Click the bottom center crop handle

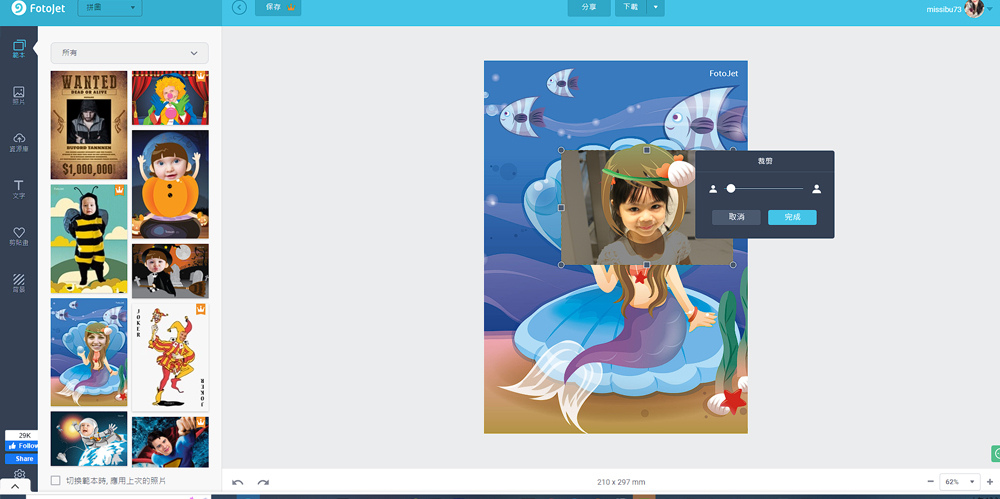647,265
